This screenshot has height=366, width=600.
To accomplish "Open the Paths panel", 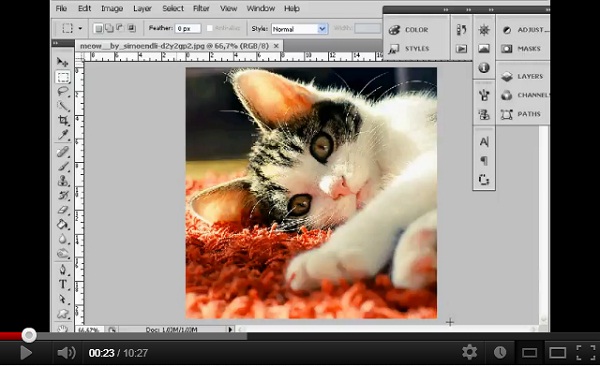I will pos(521,114).
